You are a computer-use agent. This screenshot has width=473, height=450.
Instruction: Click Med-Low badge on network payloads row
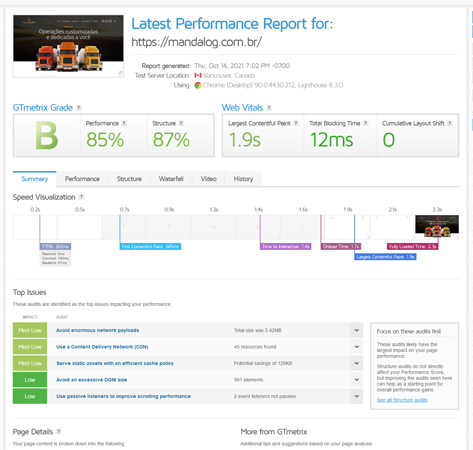30,330
